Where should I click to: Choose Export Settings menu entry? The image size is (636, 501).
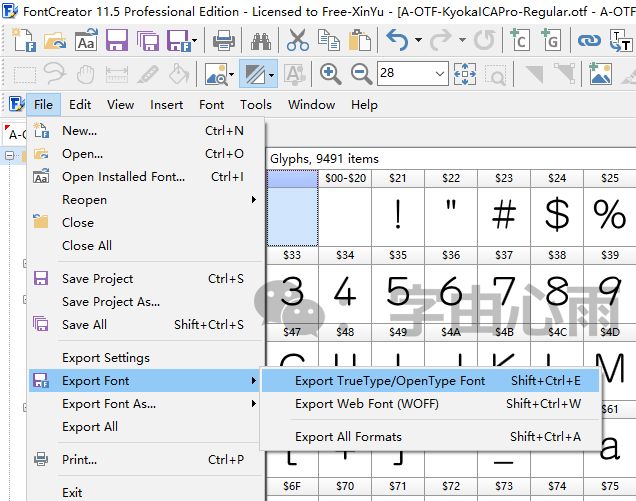click(x=146, y=358)
